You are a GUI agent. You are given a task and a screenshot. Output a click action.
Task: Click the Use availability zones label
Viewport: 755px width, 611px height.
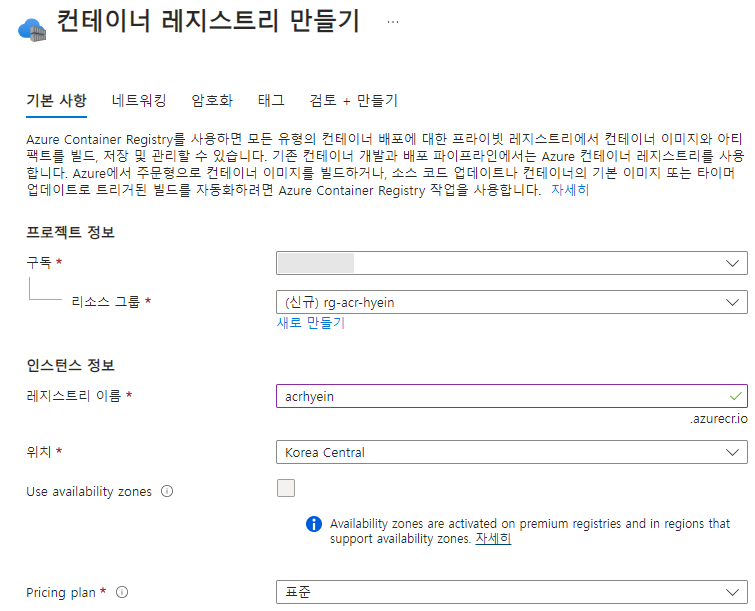coord(89,492)
